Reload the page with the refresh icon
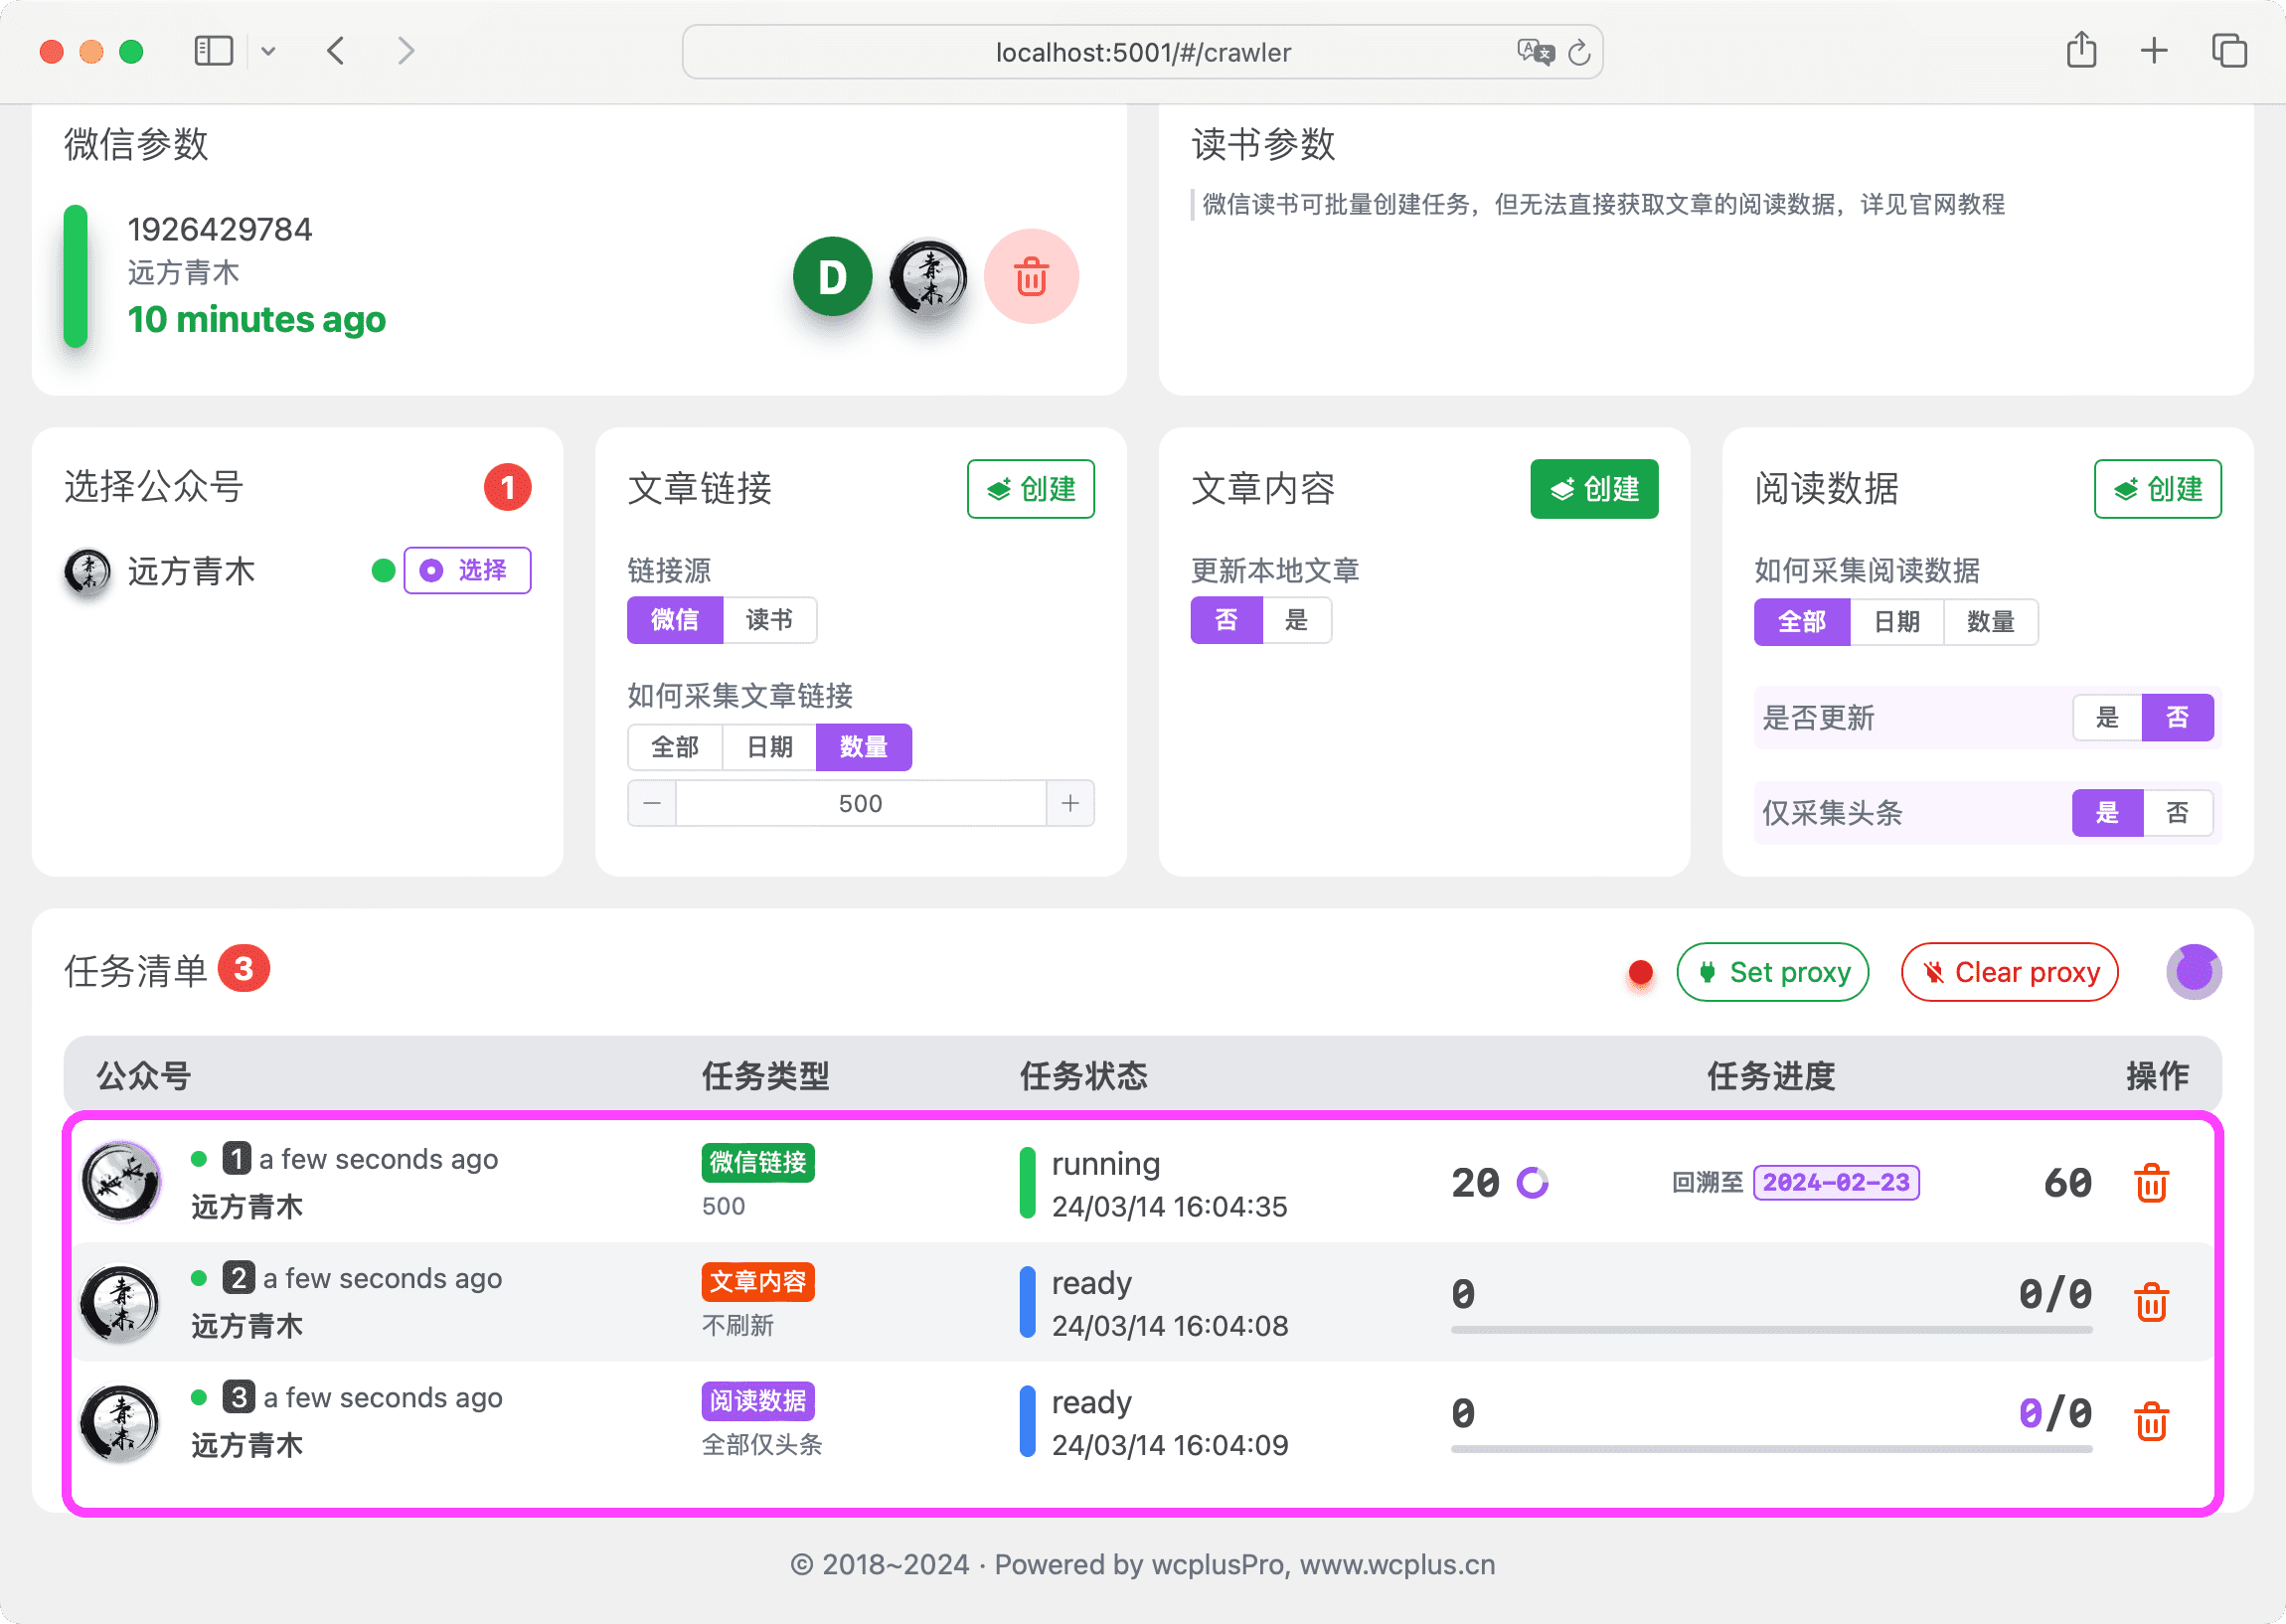 pos(1579,52)
